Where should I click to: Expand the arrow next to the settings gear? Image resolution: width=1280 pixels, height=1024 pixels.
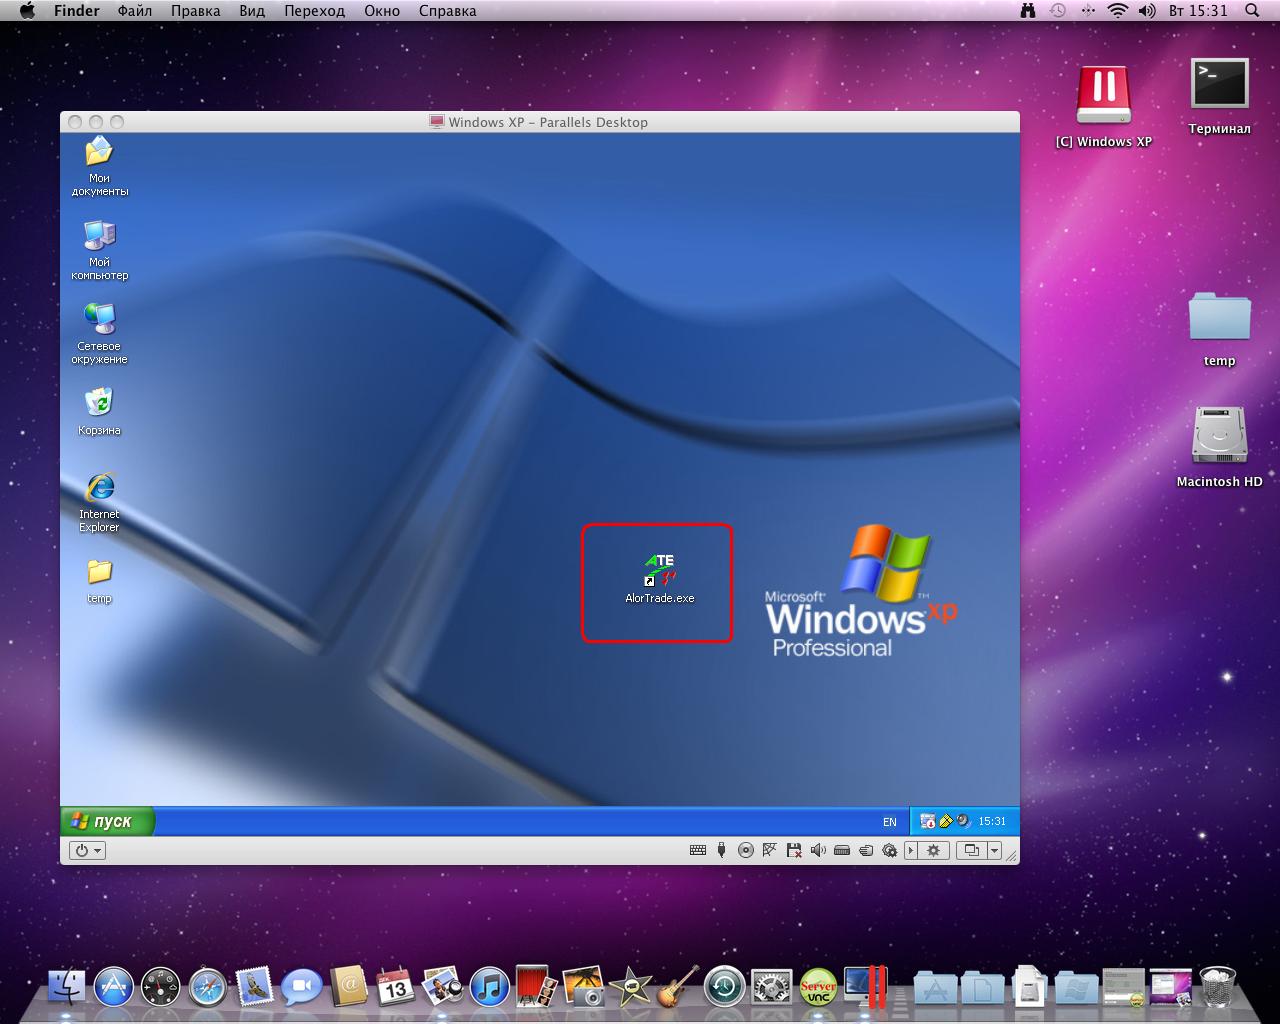click(x=910, y=851)
